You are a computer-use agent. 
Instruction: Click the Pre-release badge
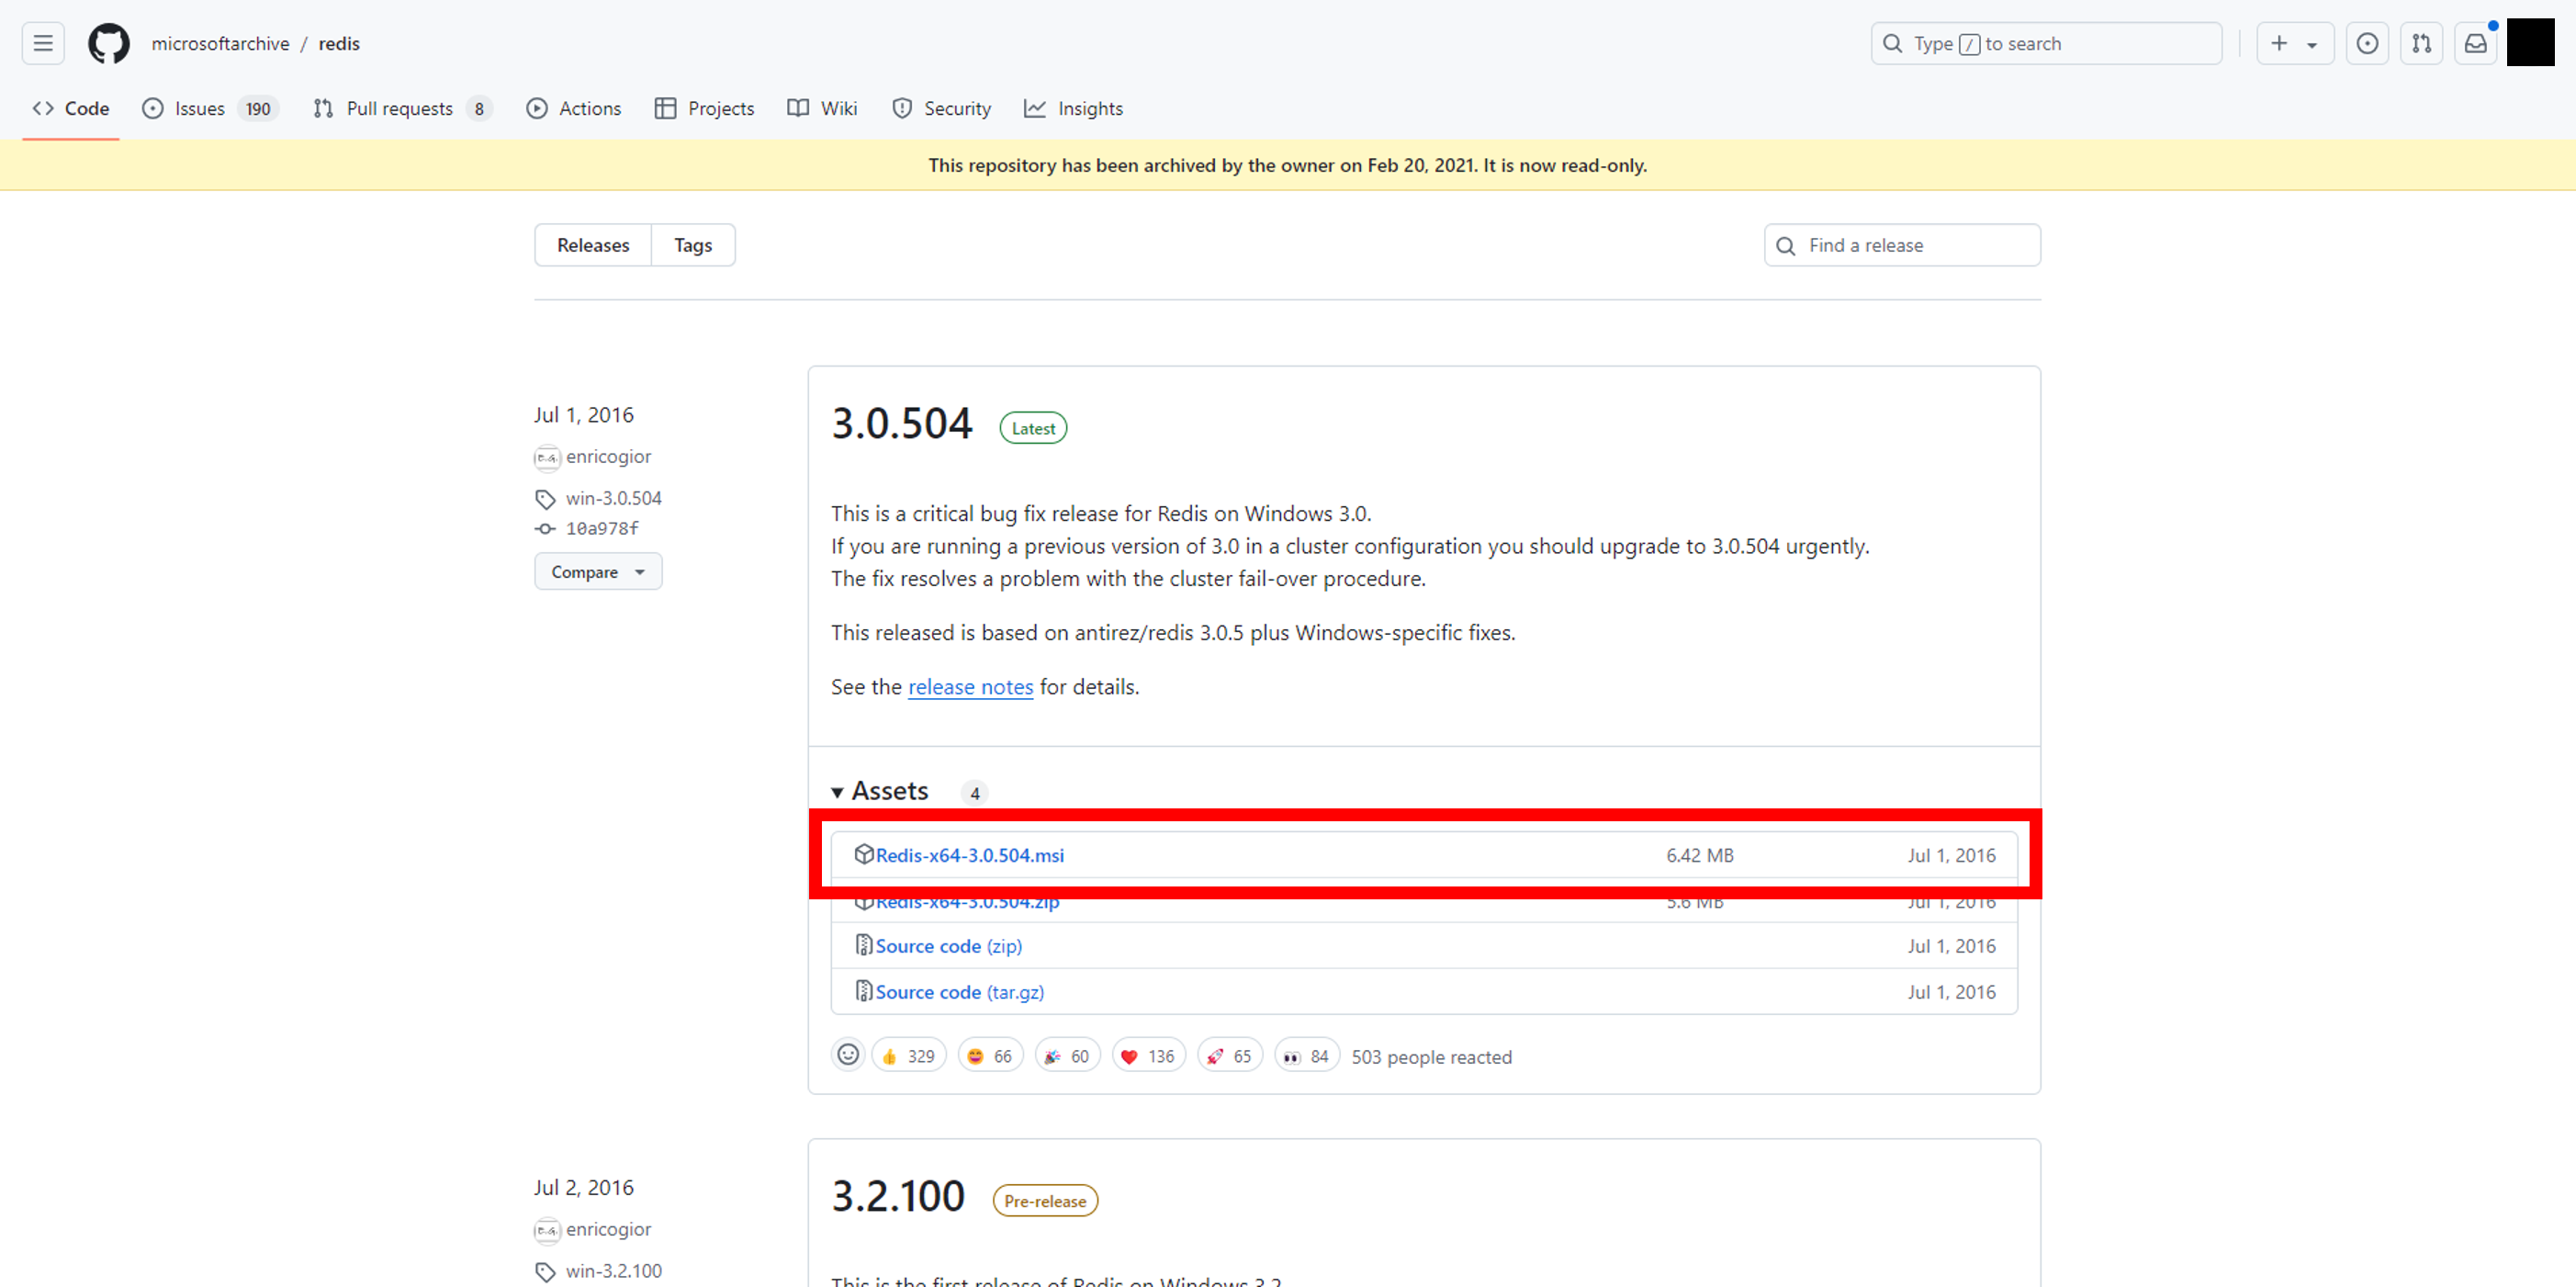(x=1045, y=1201)
